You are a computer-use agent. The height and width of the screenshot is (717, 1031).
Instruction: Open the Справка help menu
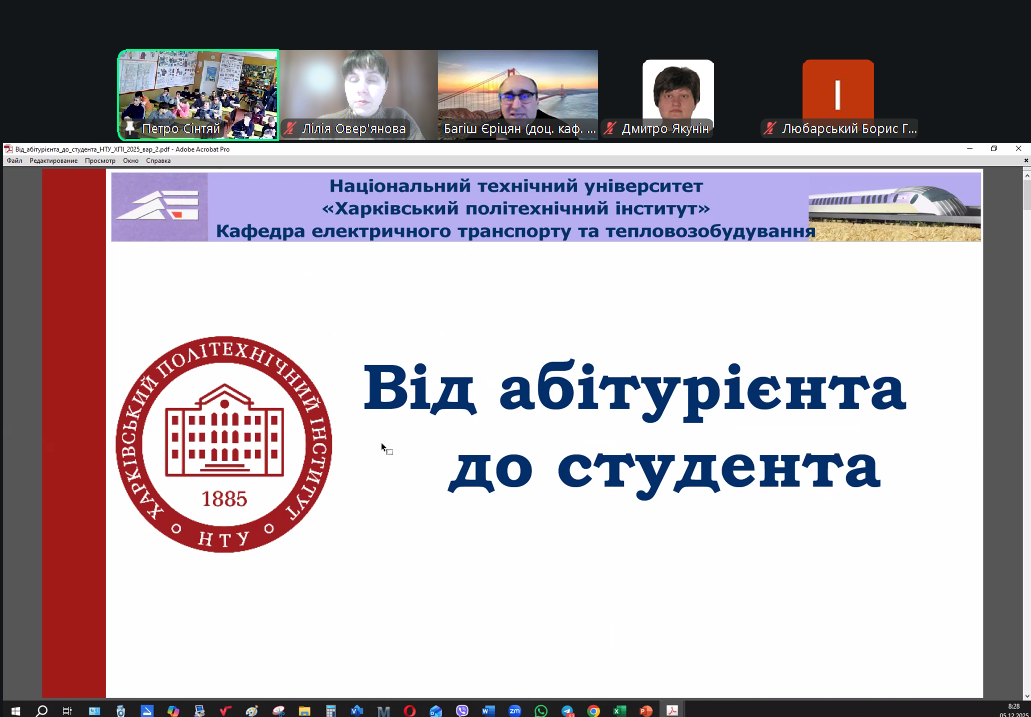click(x=158, y=160)
